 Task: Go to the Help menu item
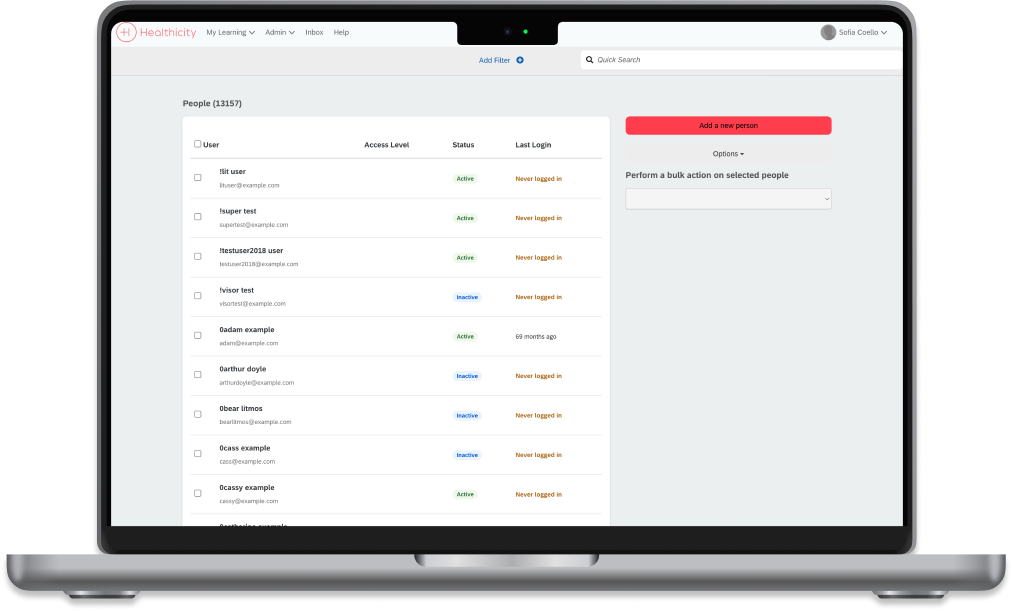[x=341, y=32]
